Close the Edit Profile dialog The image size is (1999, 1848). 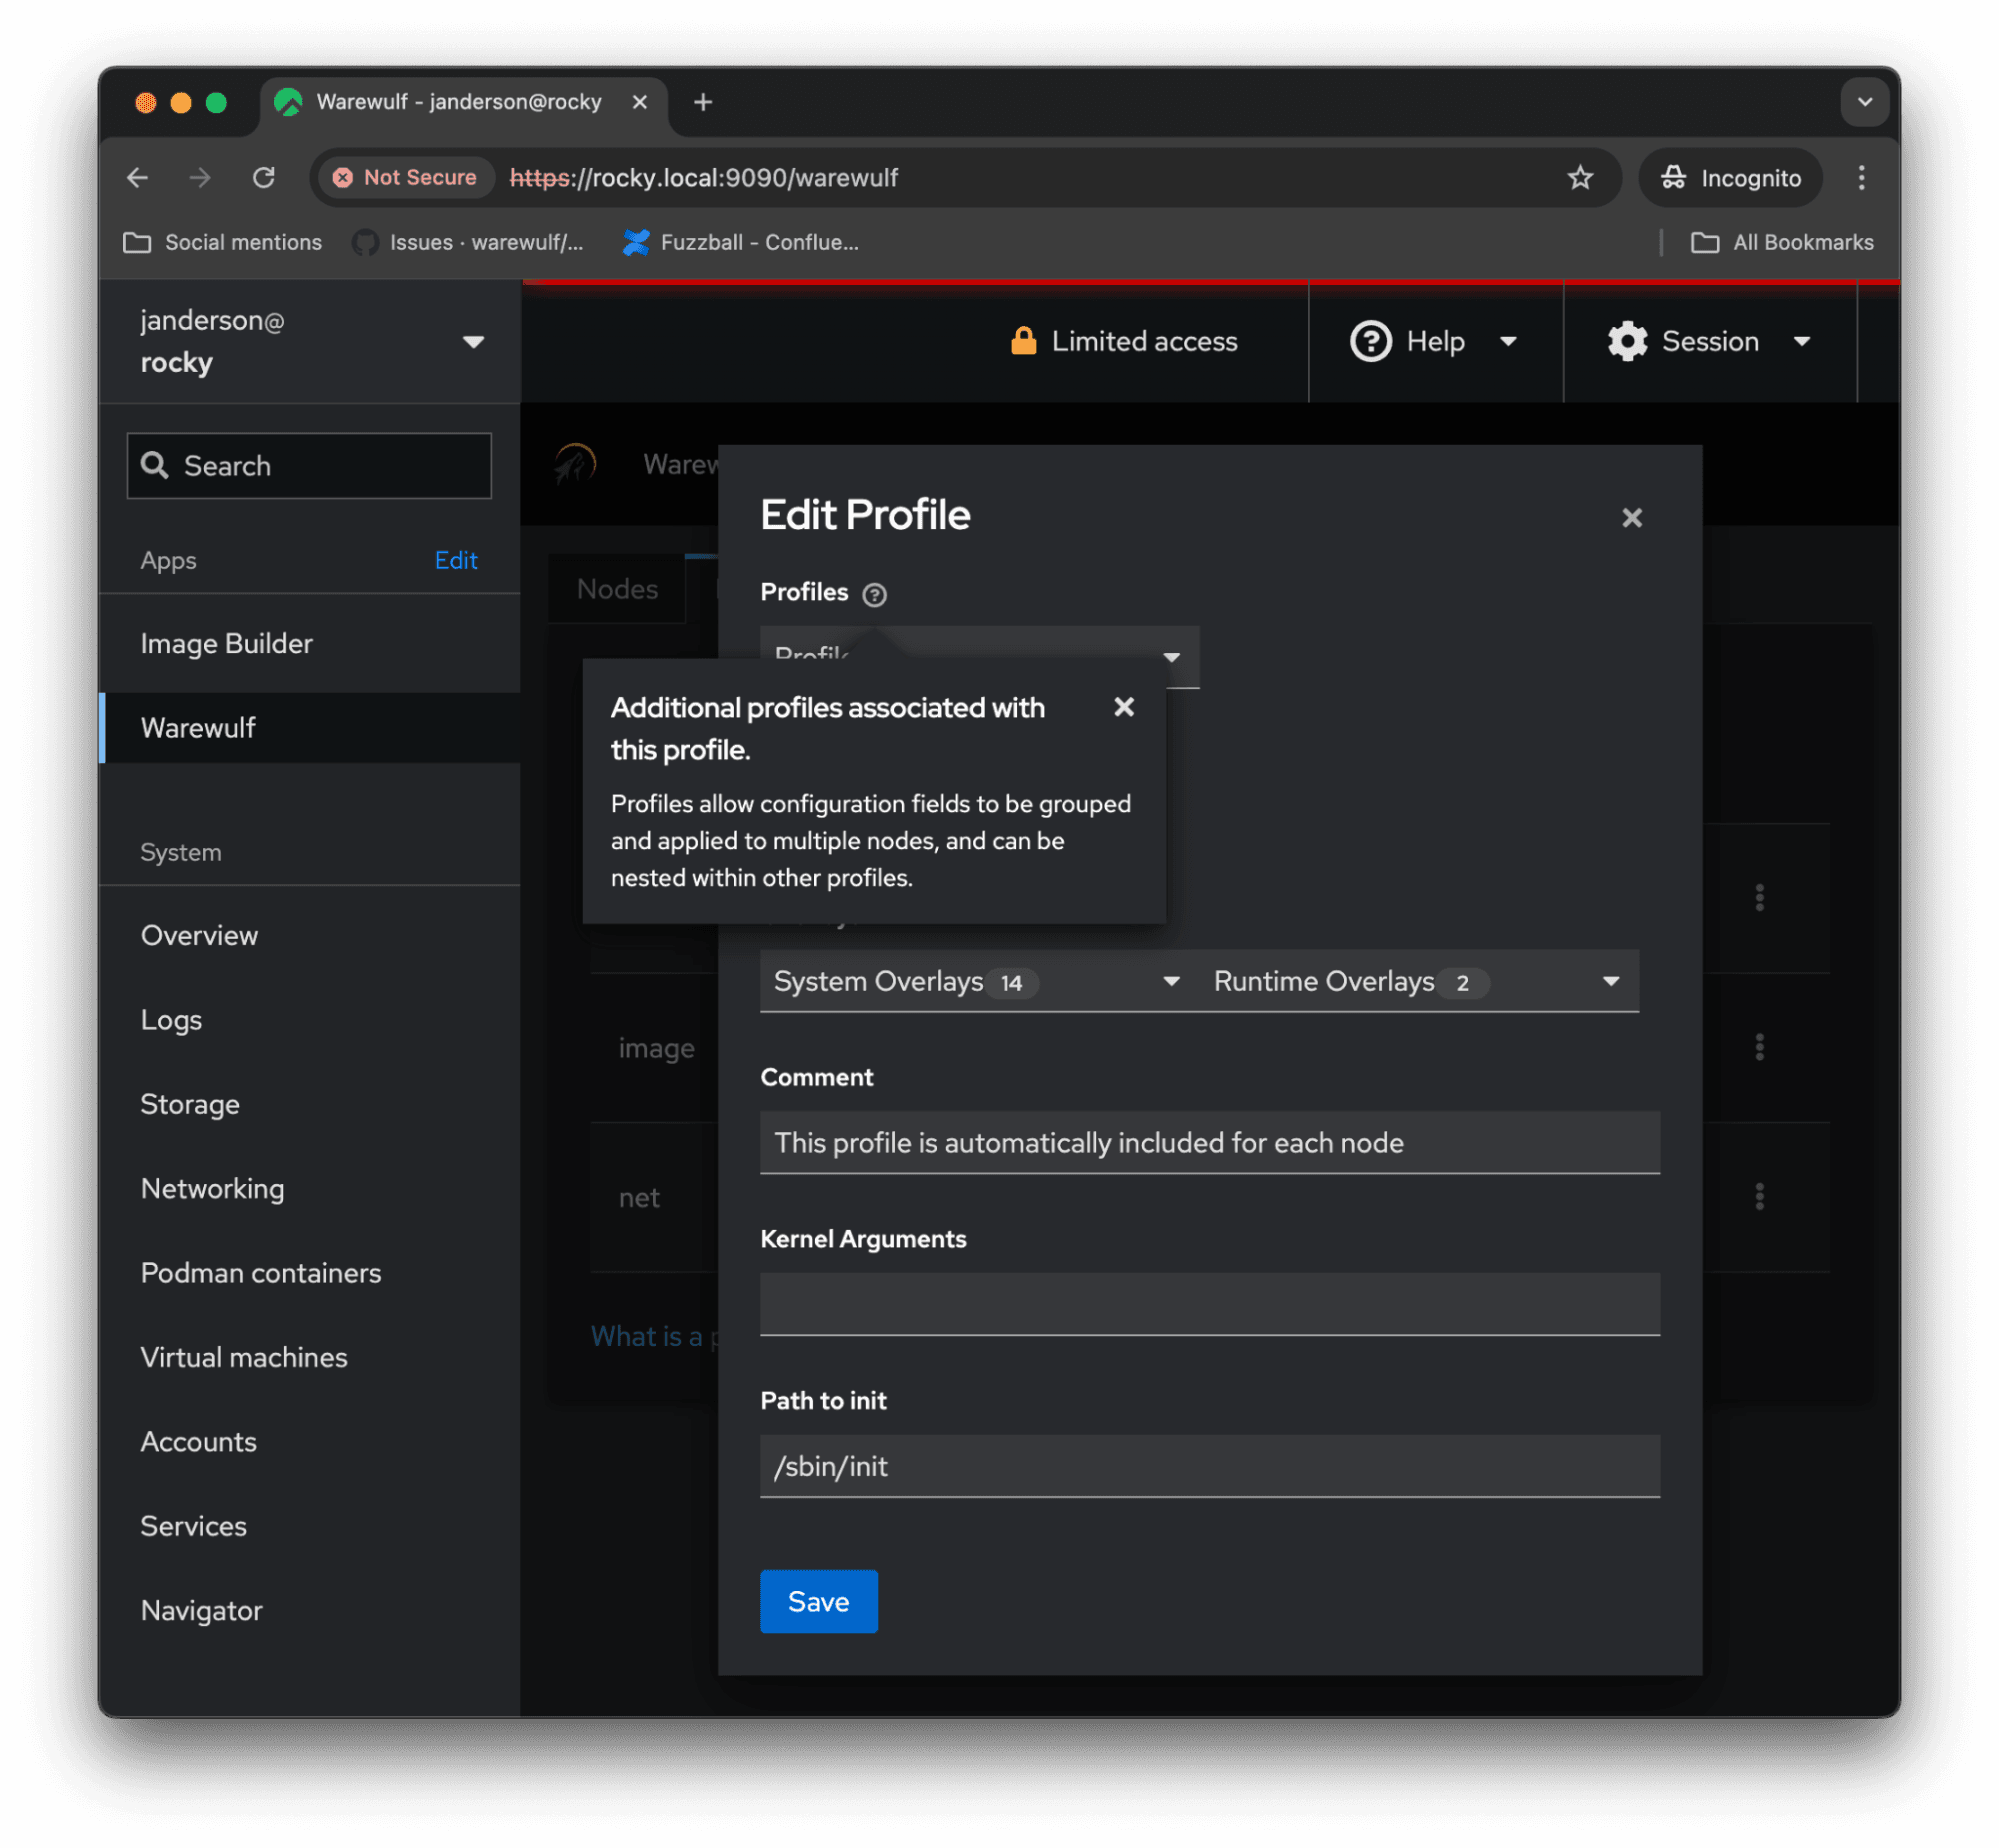pyautogui.click(x=1631, y=518)
